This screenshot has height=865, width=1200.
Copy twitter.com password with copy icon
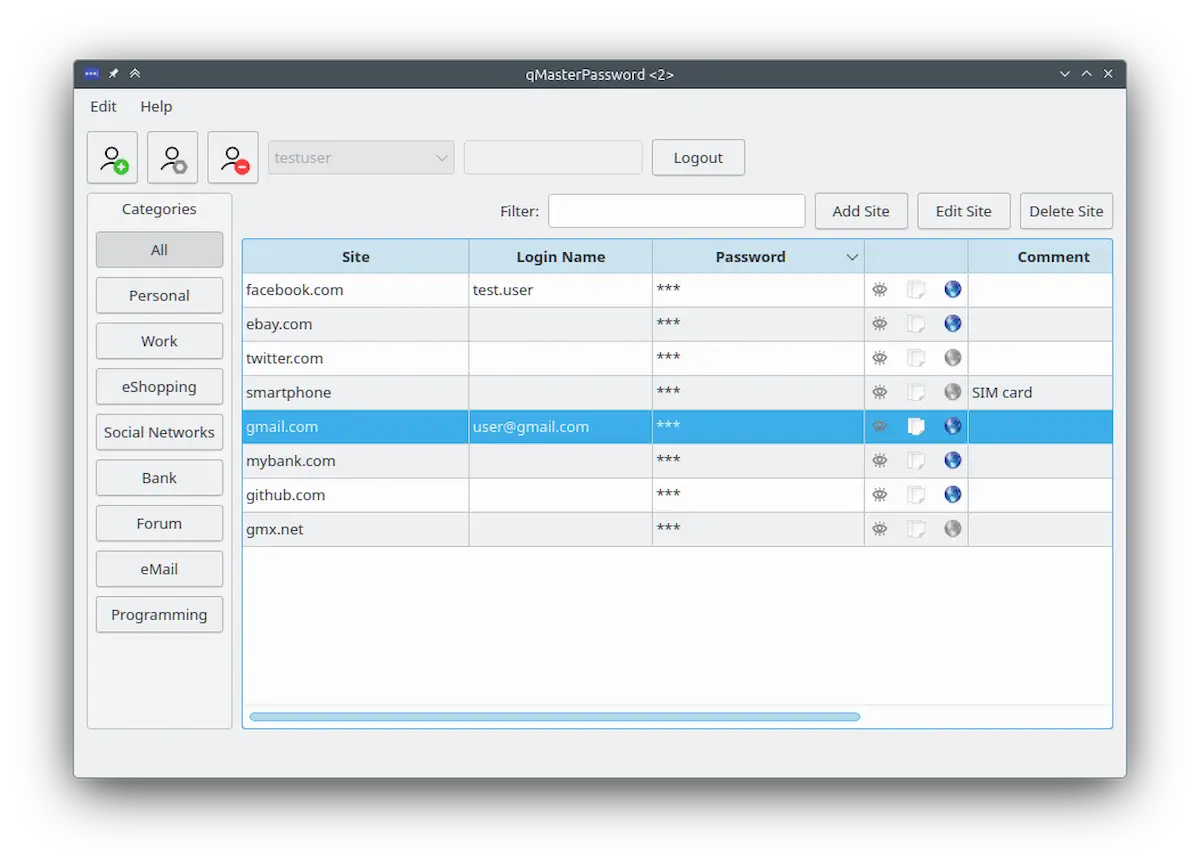click(916, 358)
